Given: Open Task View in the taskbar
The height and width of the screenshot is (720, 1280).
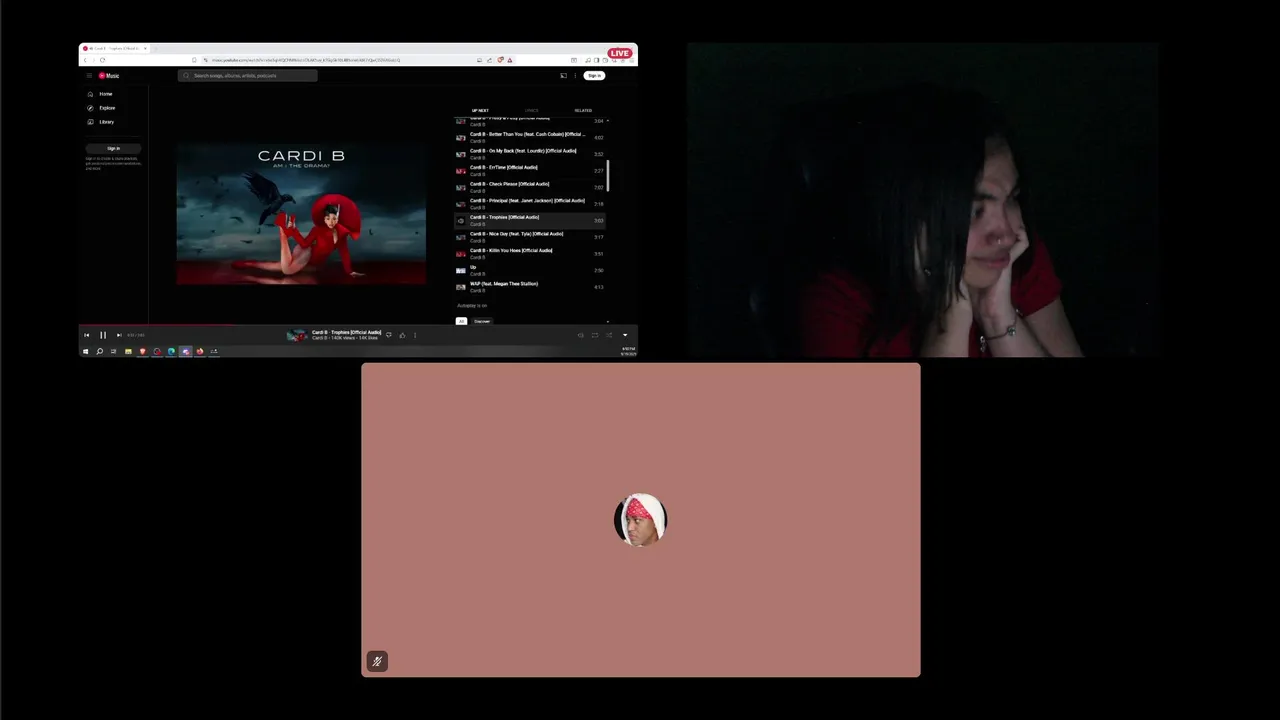Looking at the screenshot, I should pyautogui.click(x=113, y=351).
